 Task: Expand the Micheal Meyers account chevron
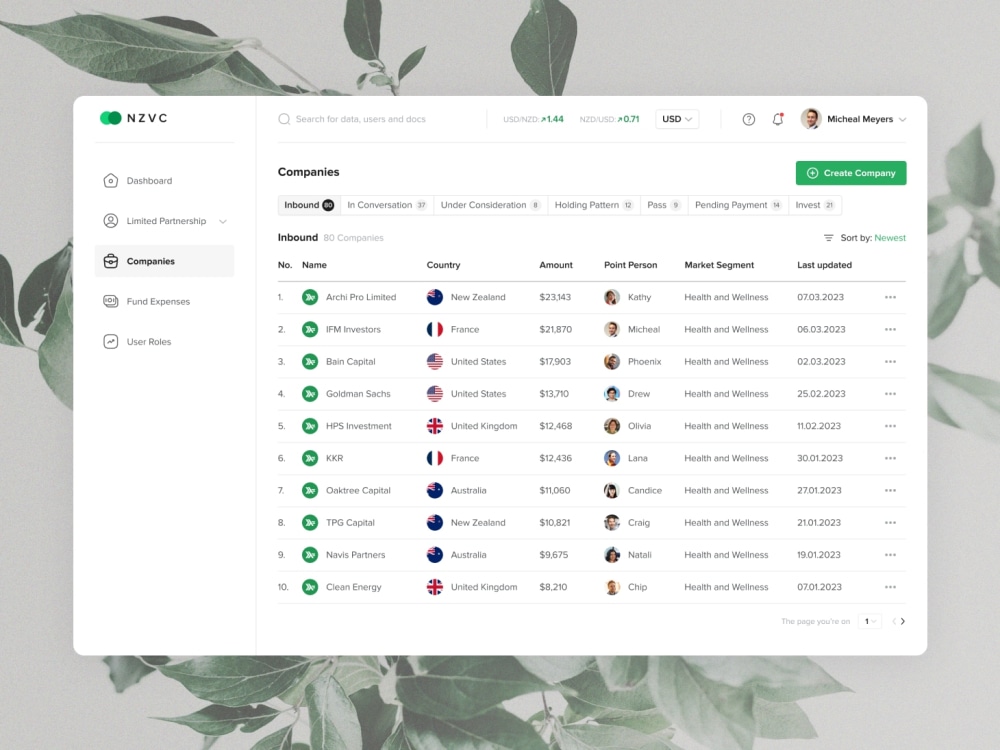point(902,119)
